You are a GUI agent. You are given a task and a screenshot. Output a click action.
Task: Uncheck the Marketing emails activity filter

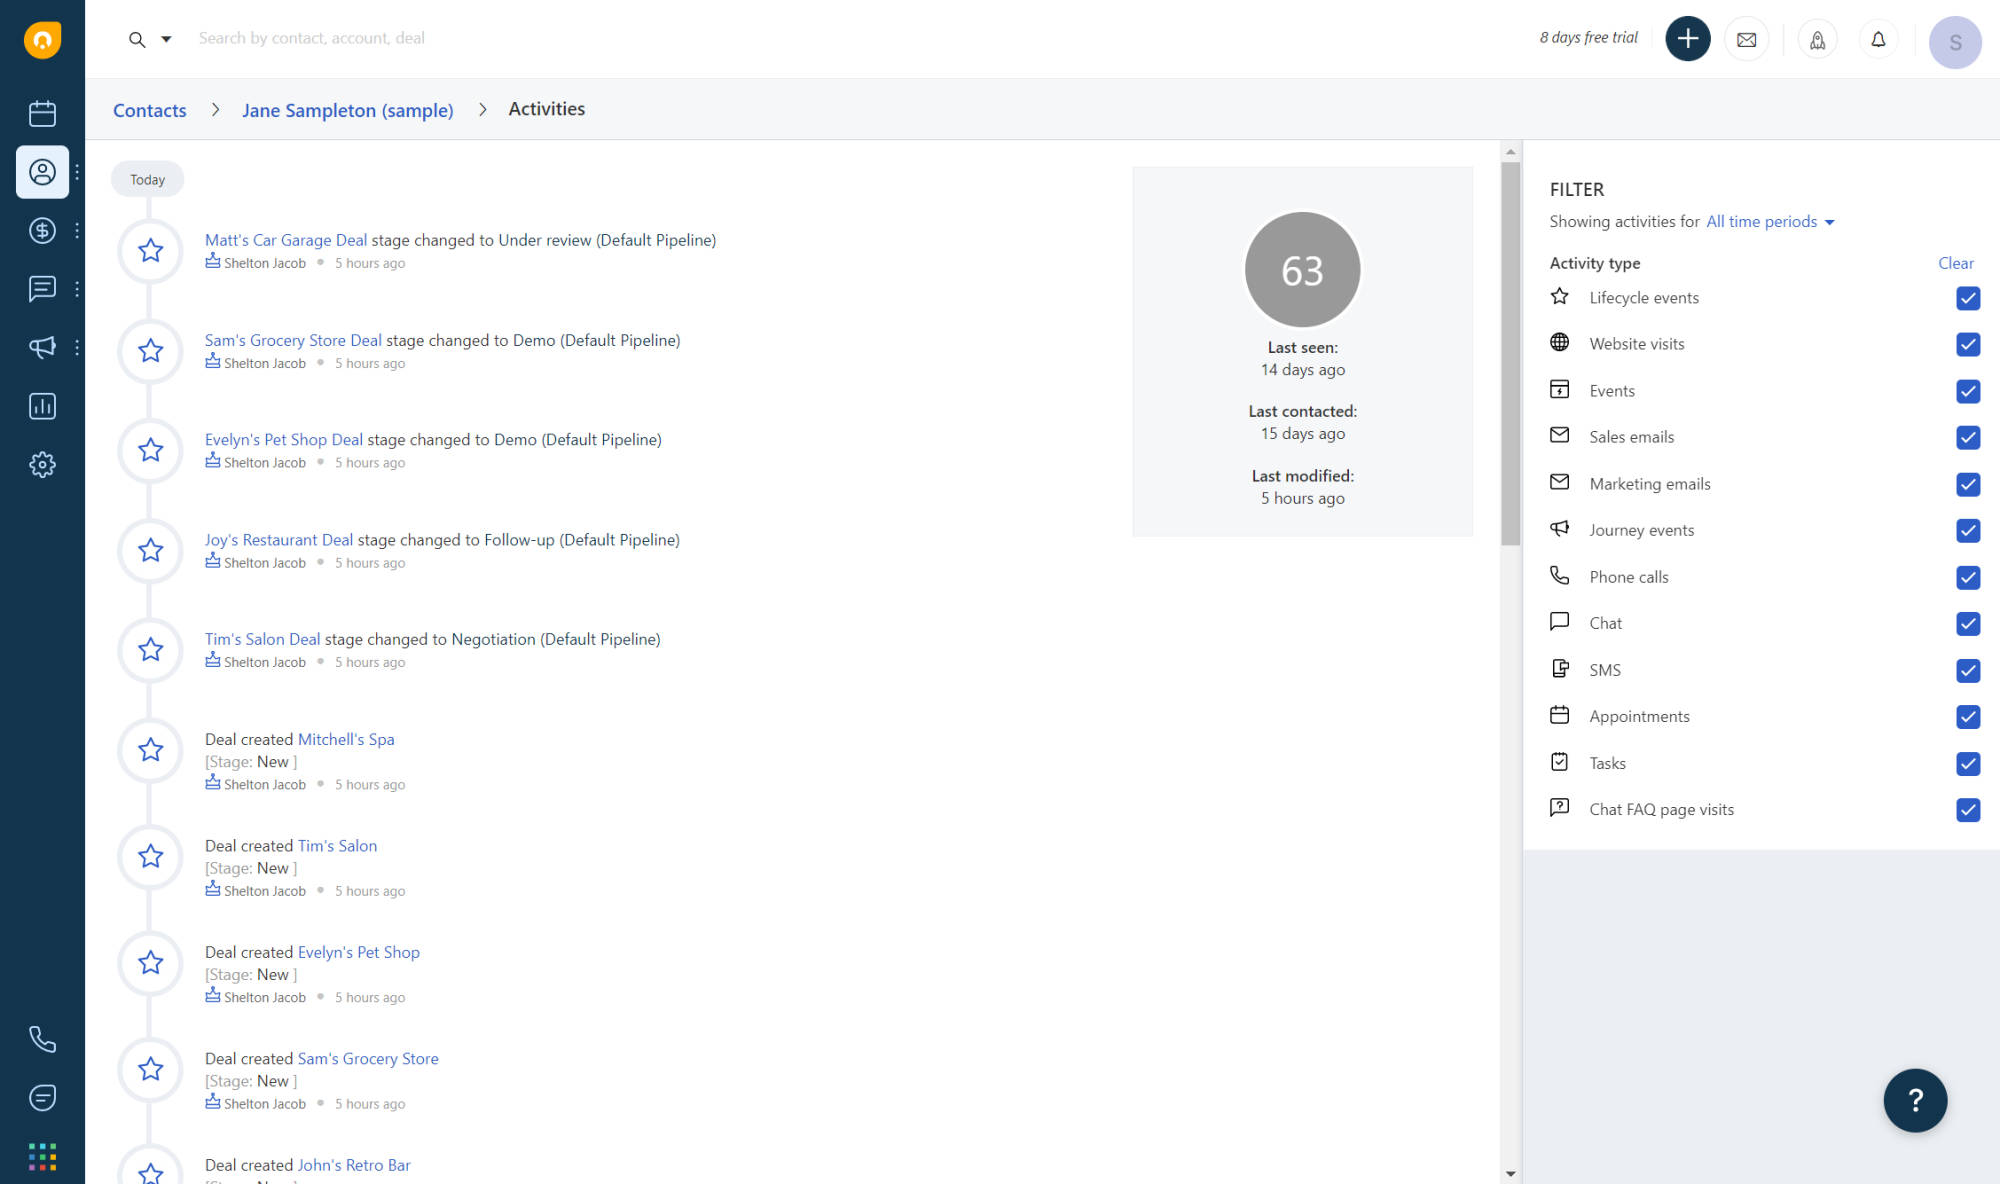point(1968,484)
